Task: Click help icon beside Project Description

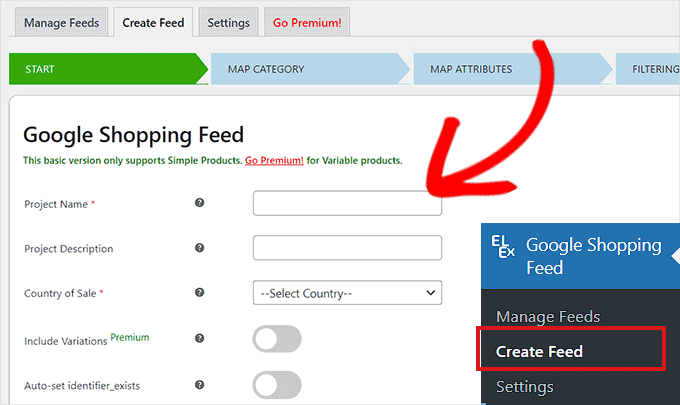Action: pyautogui.click(x=199, y=248)
